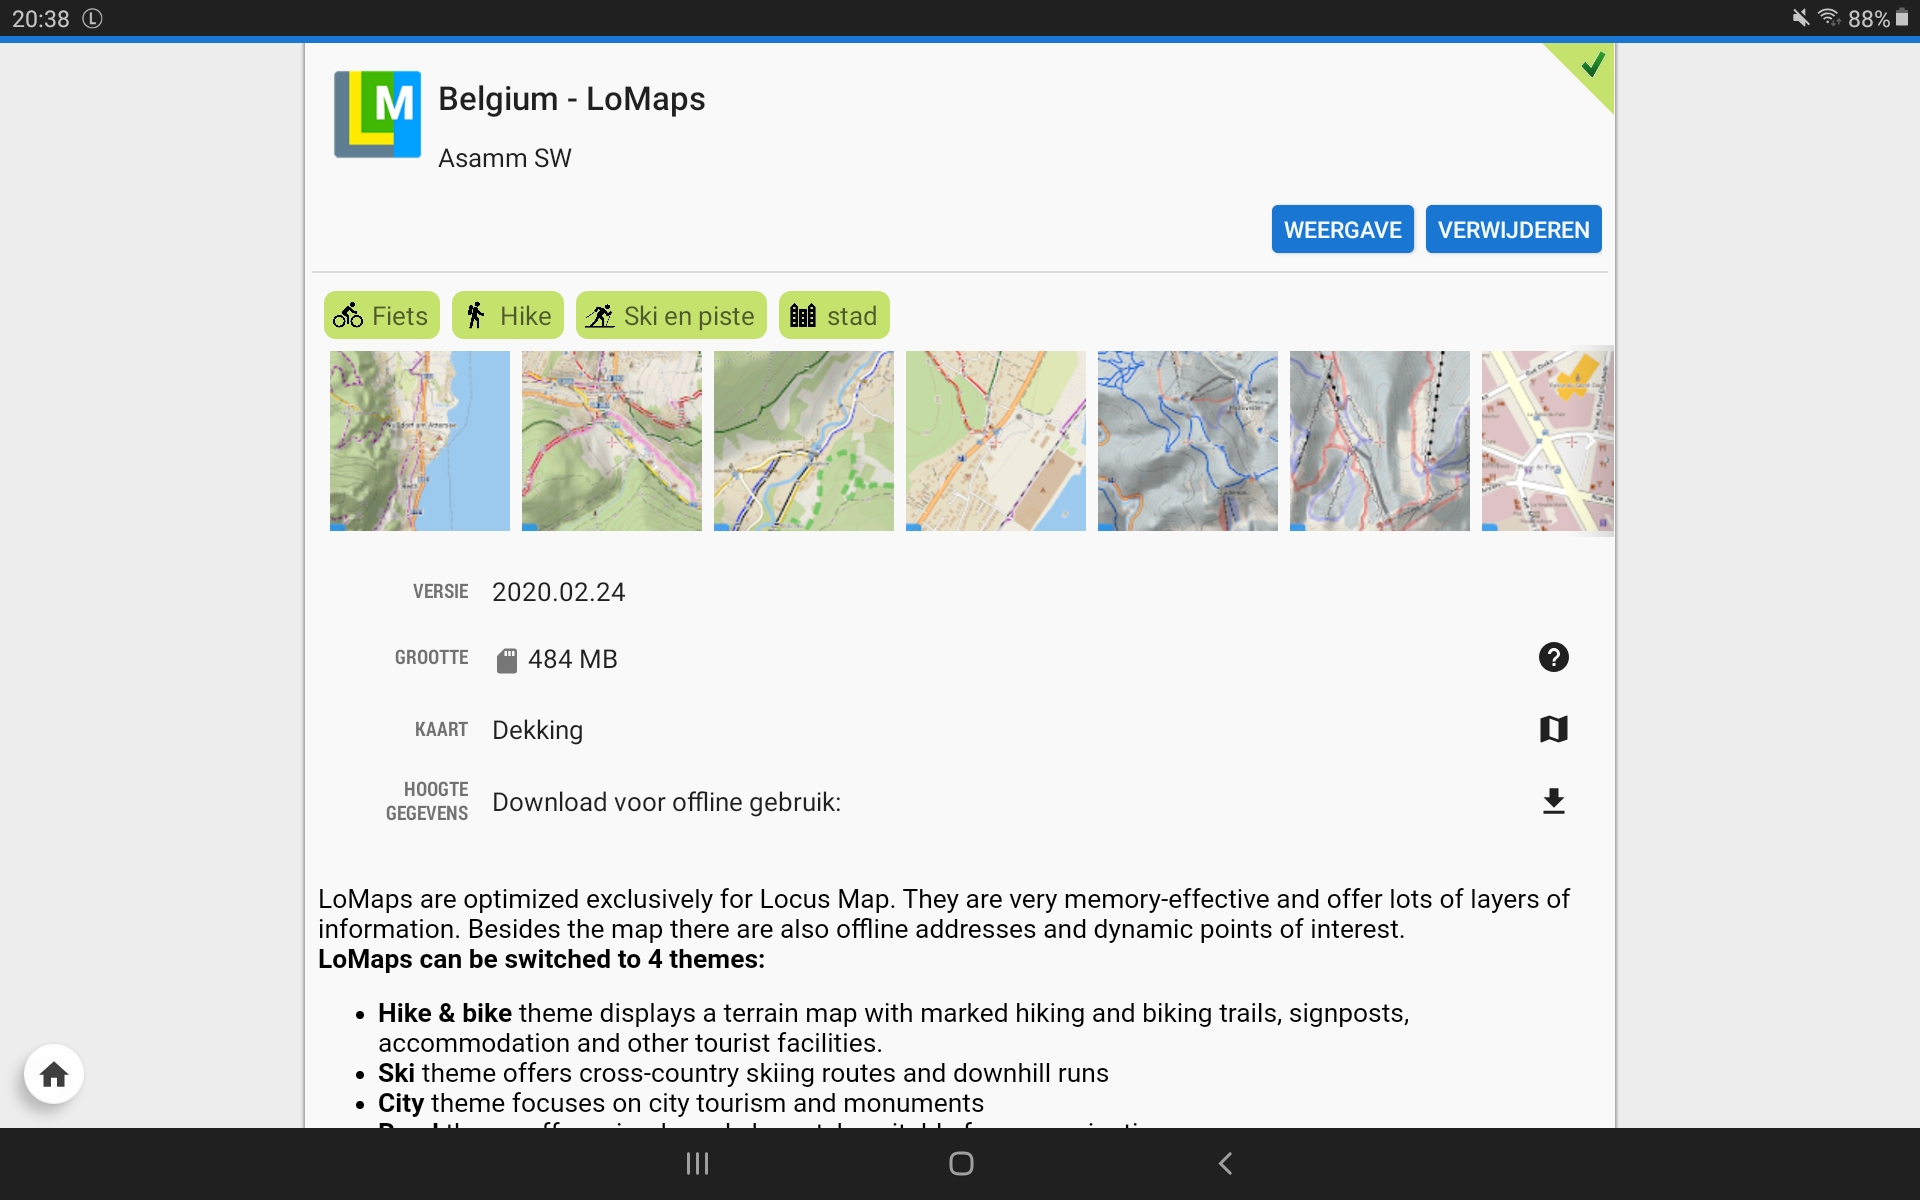Screen dimensions: 1920x1200
Task: Select the Fiets theme tag
Action: 381,316
